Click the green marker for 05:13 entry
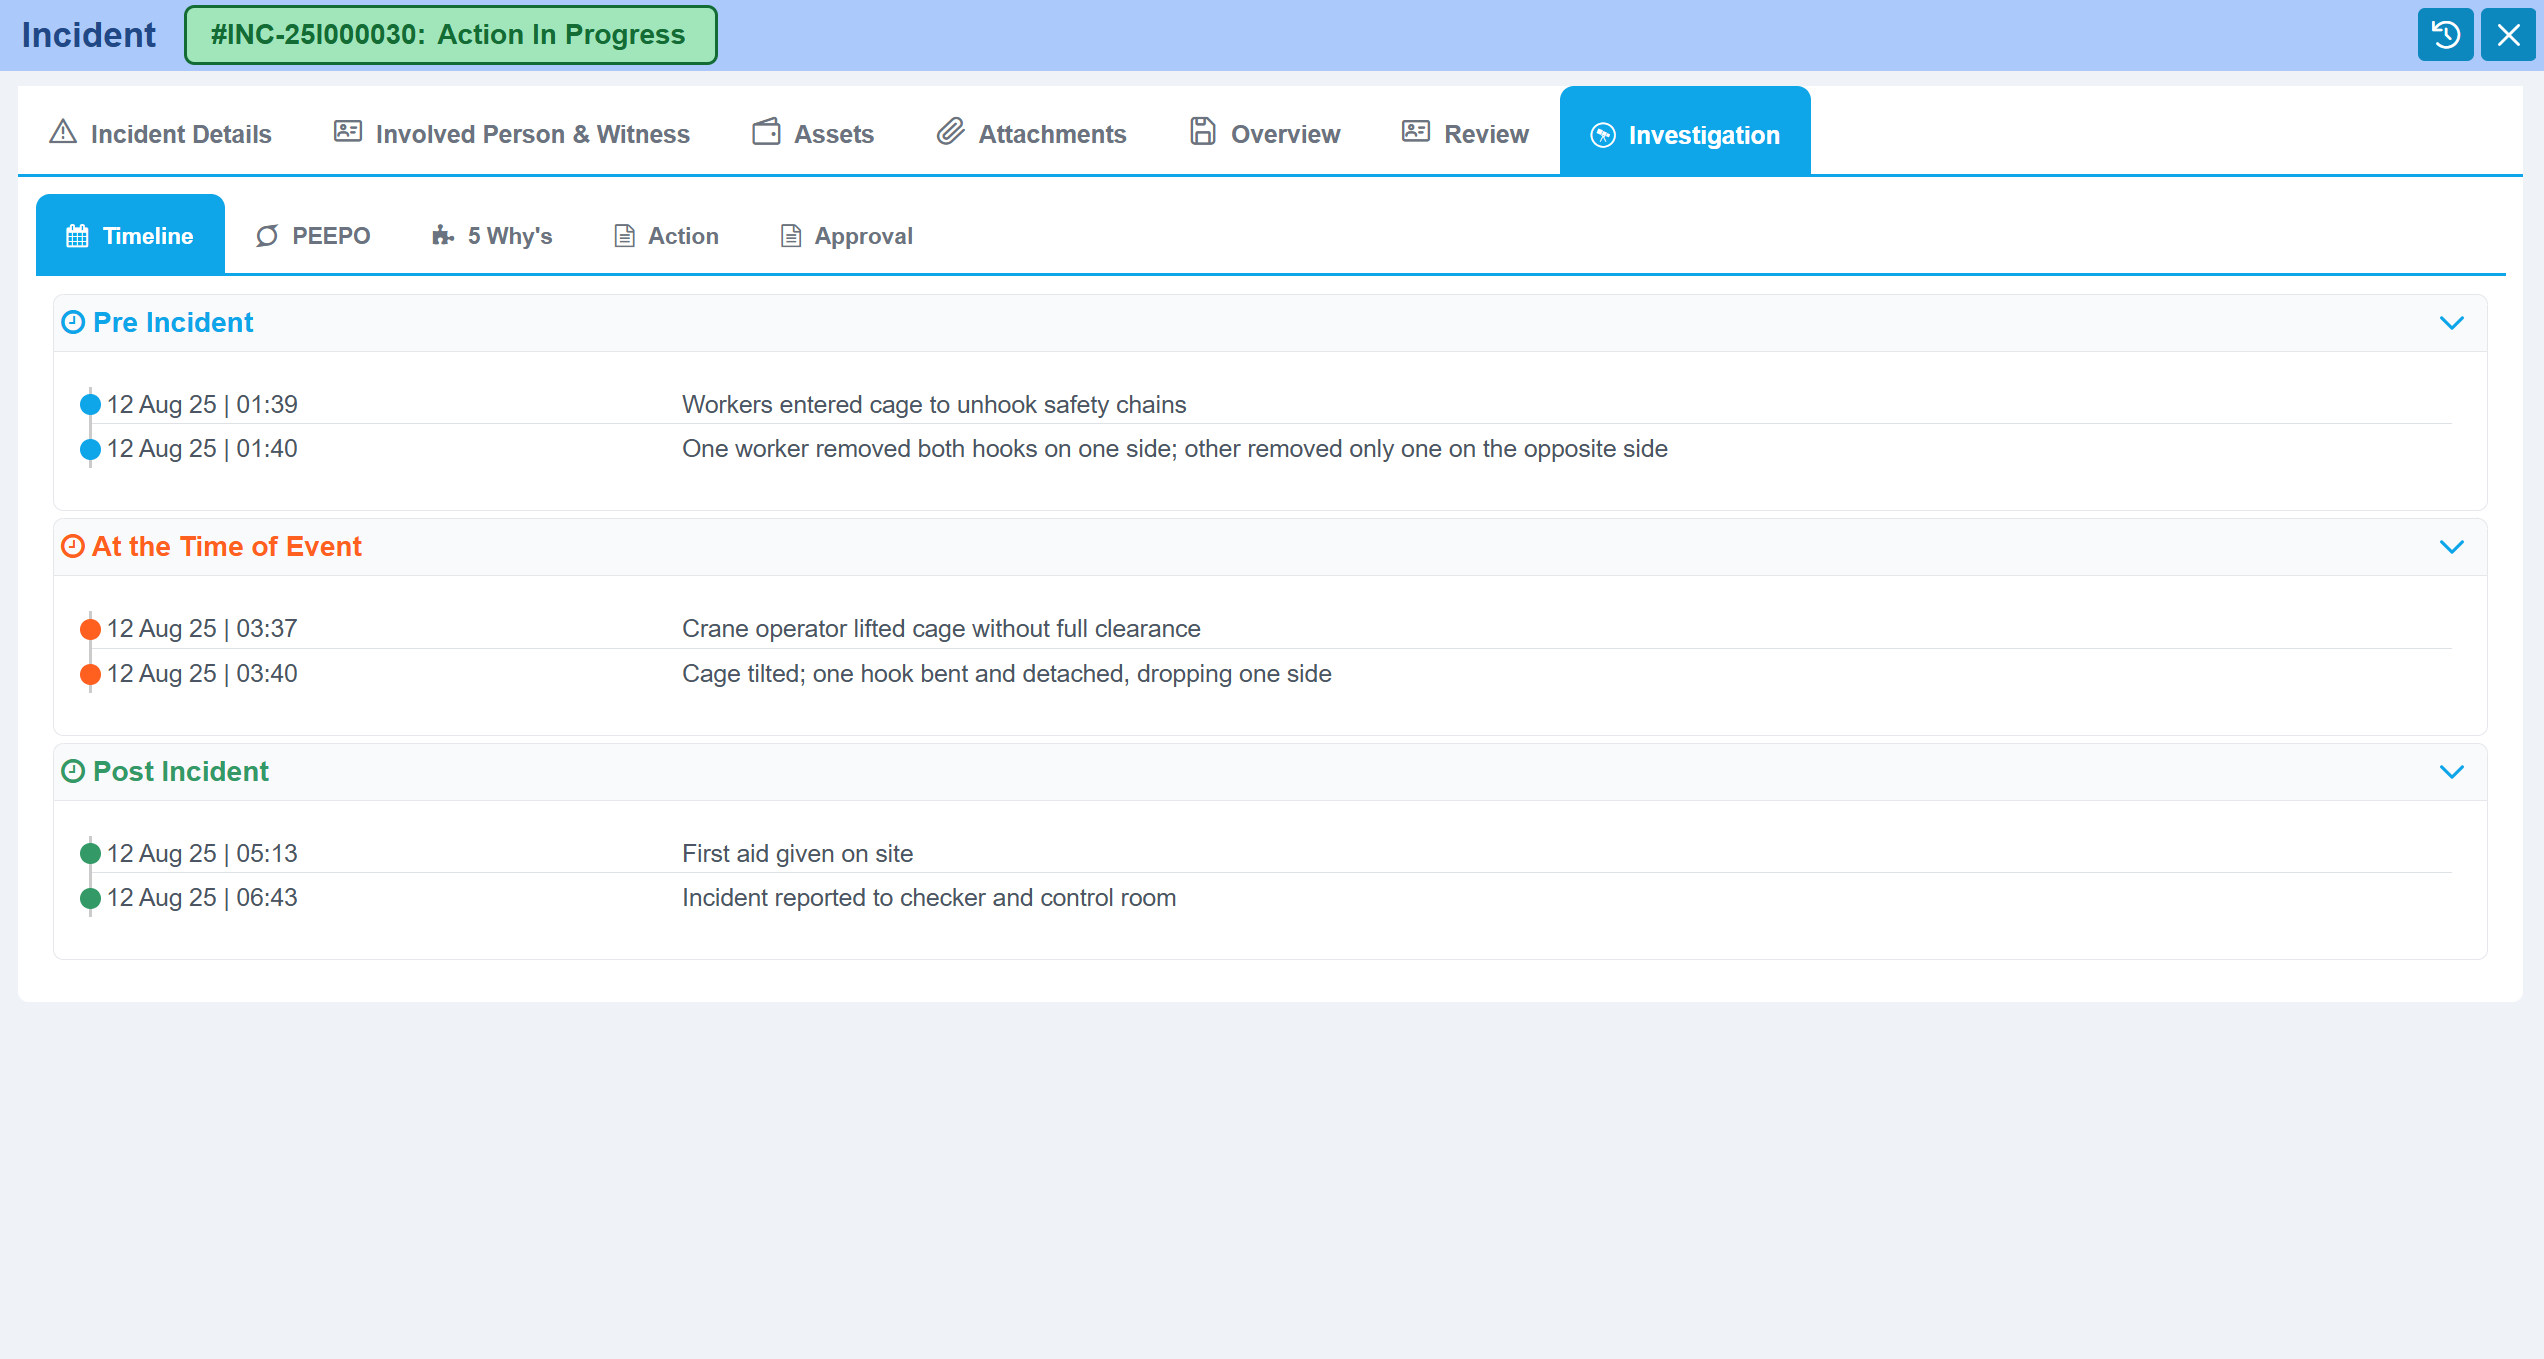Screen dimensions: 2544x1359 coord(90,854)
